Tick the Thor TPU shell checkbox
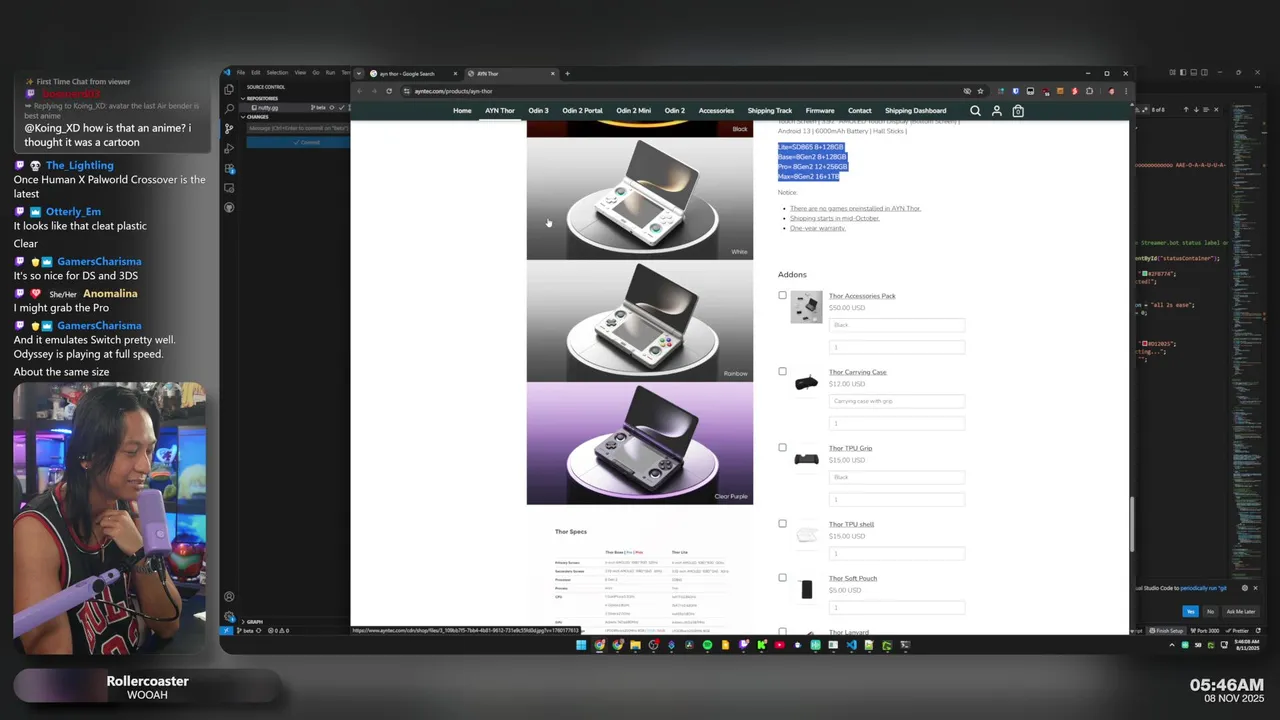The image size is (1280, 720). point(782,523)
